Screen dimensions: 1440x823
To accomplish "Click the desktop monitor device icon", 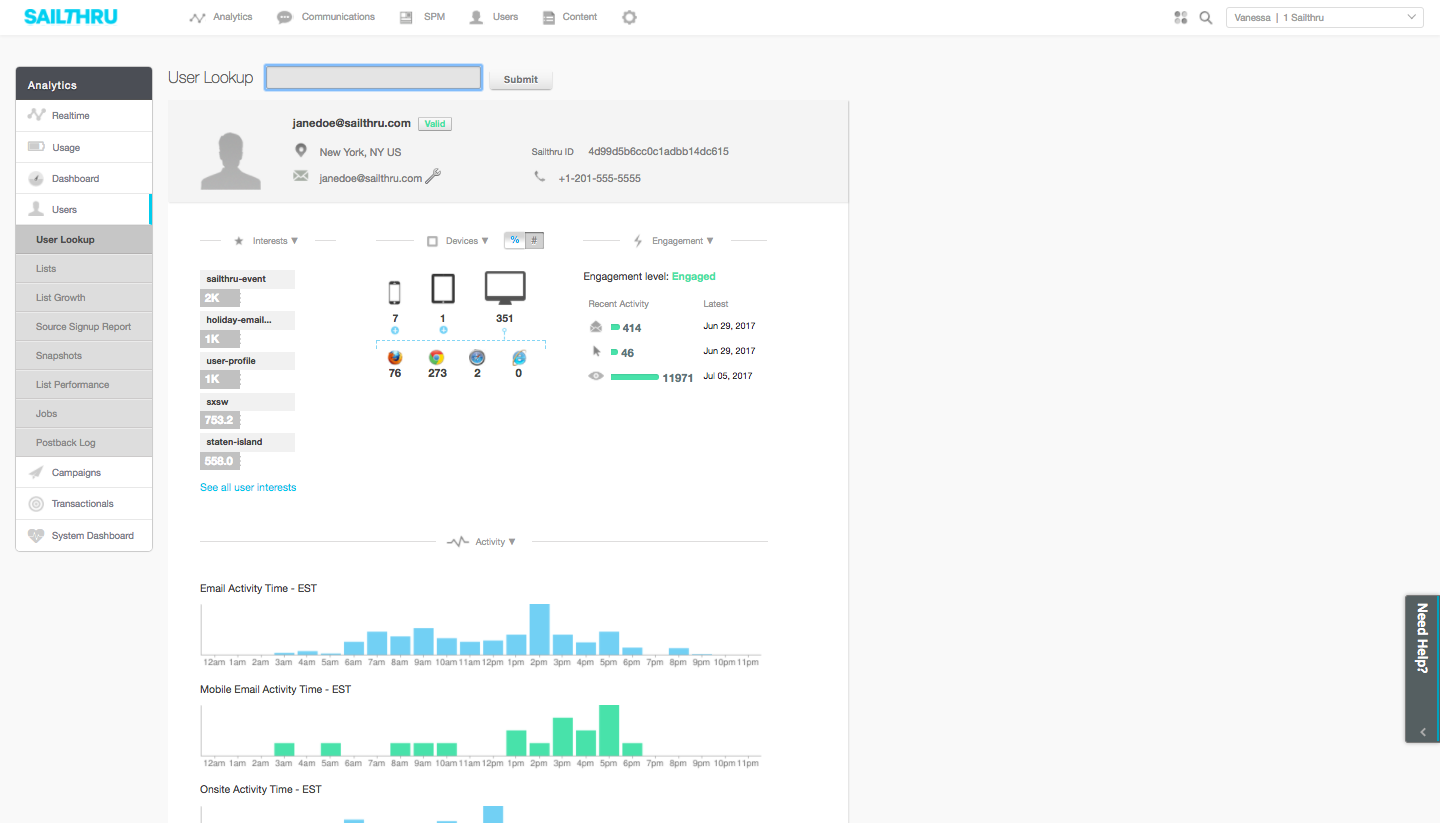I will (505, 288).
